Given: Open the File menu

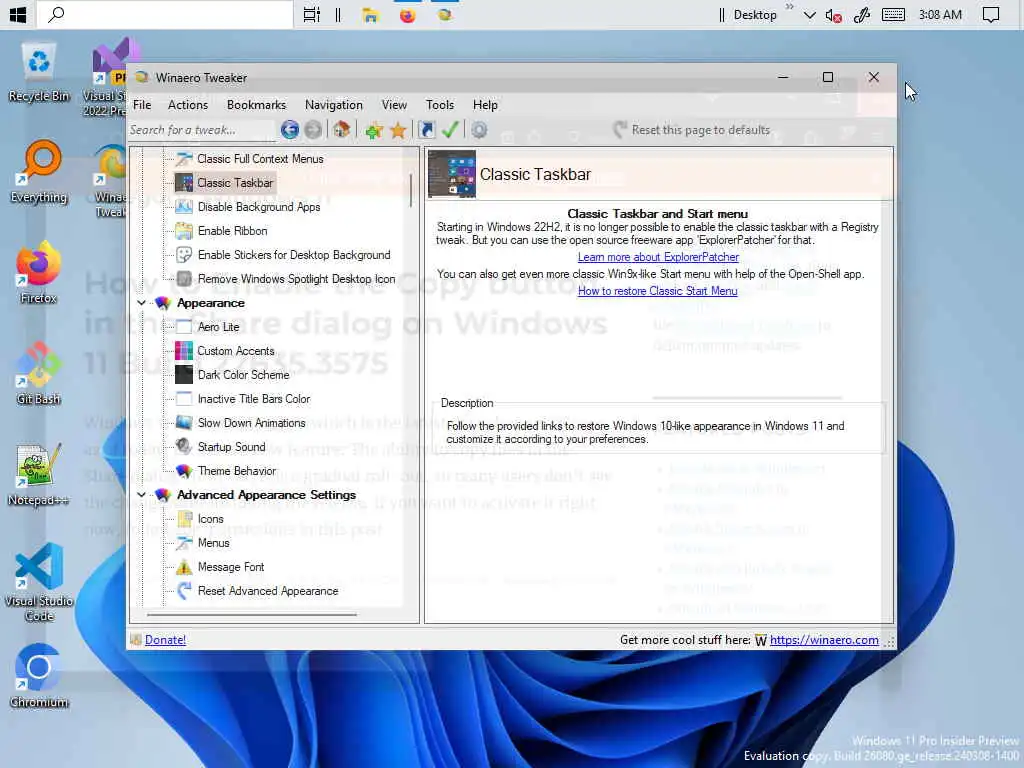Looking at the screenshot, I should (x=142, y=105).
